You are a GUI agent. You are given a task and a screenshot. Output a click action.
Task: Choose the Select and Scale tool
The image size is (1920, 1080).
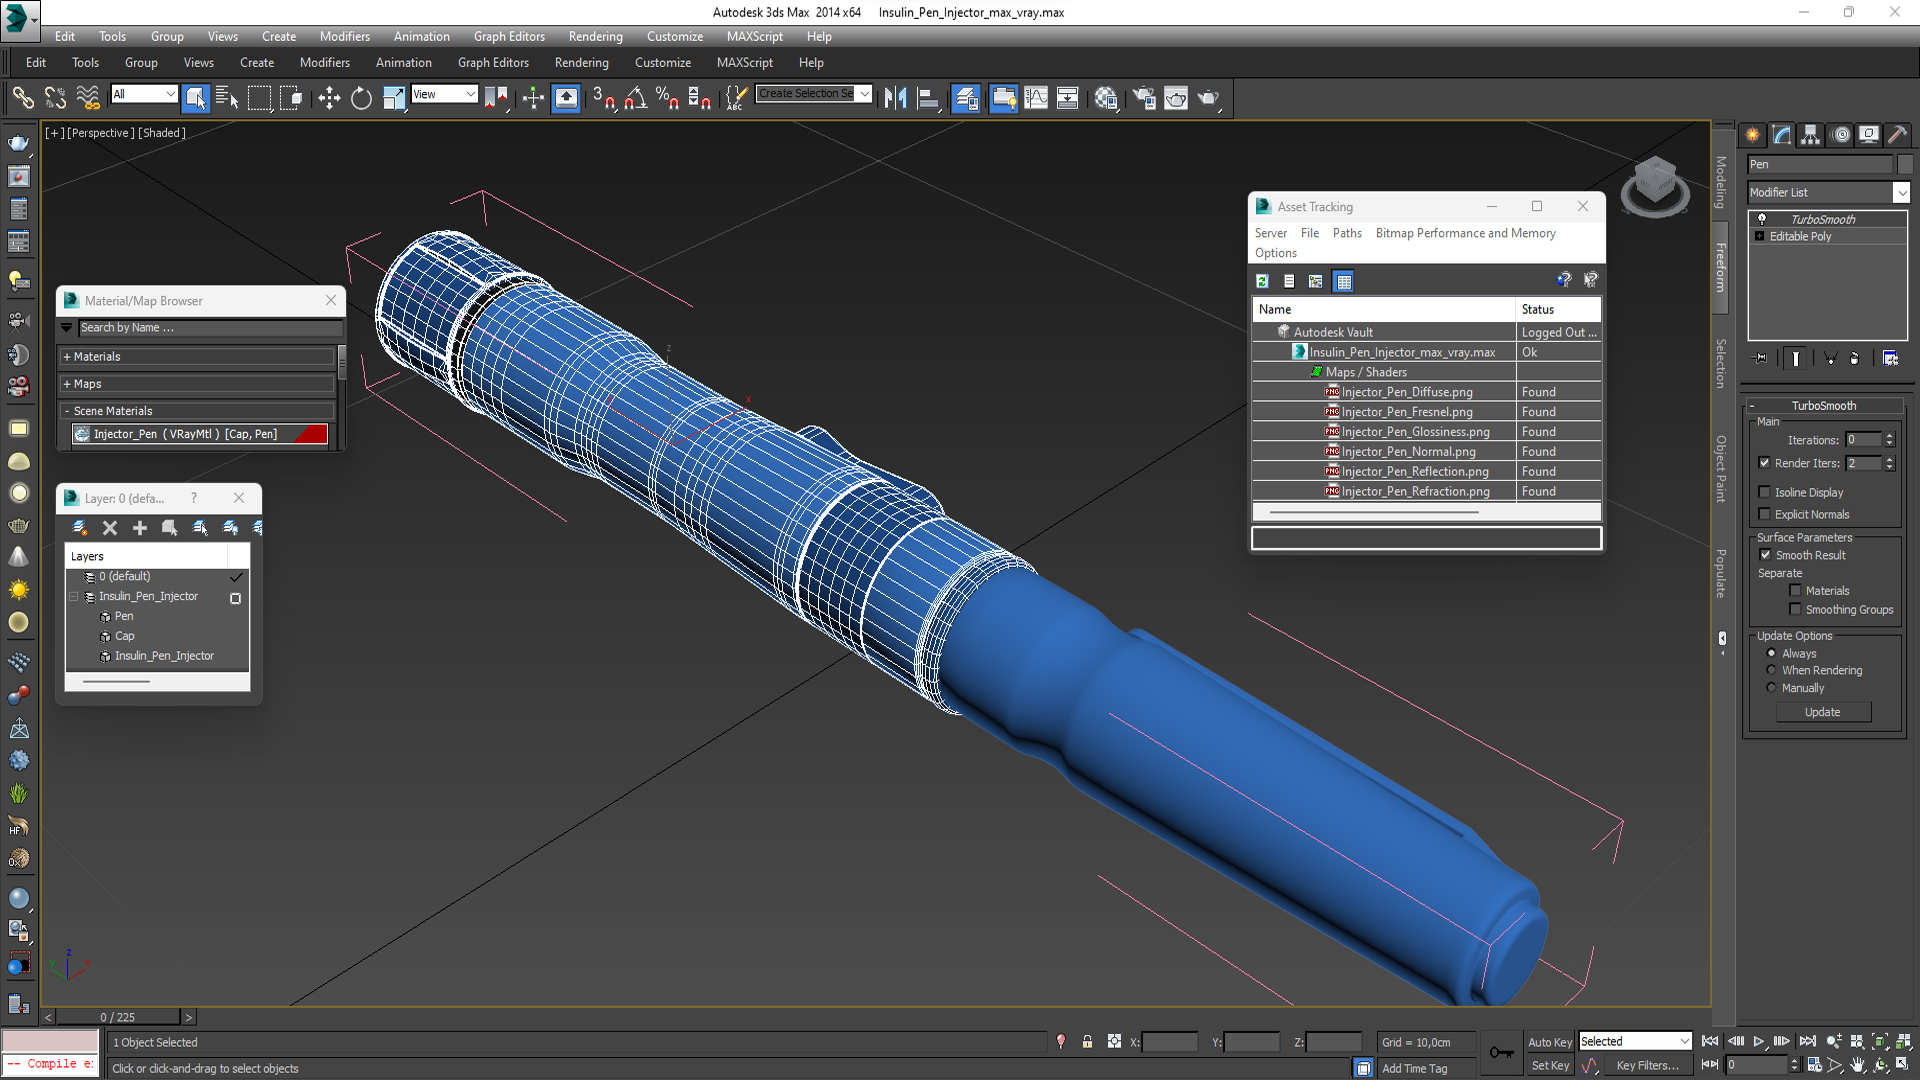pos(394,97)
